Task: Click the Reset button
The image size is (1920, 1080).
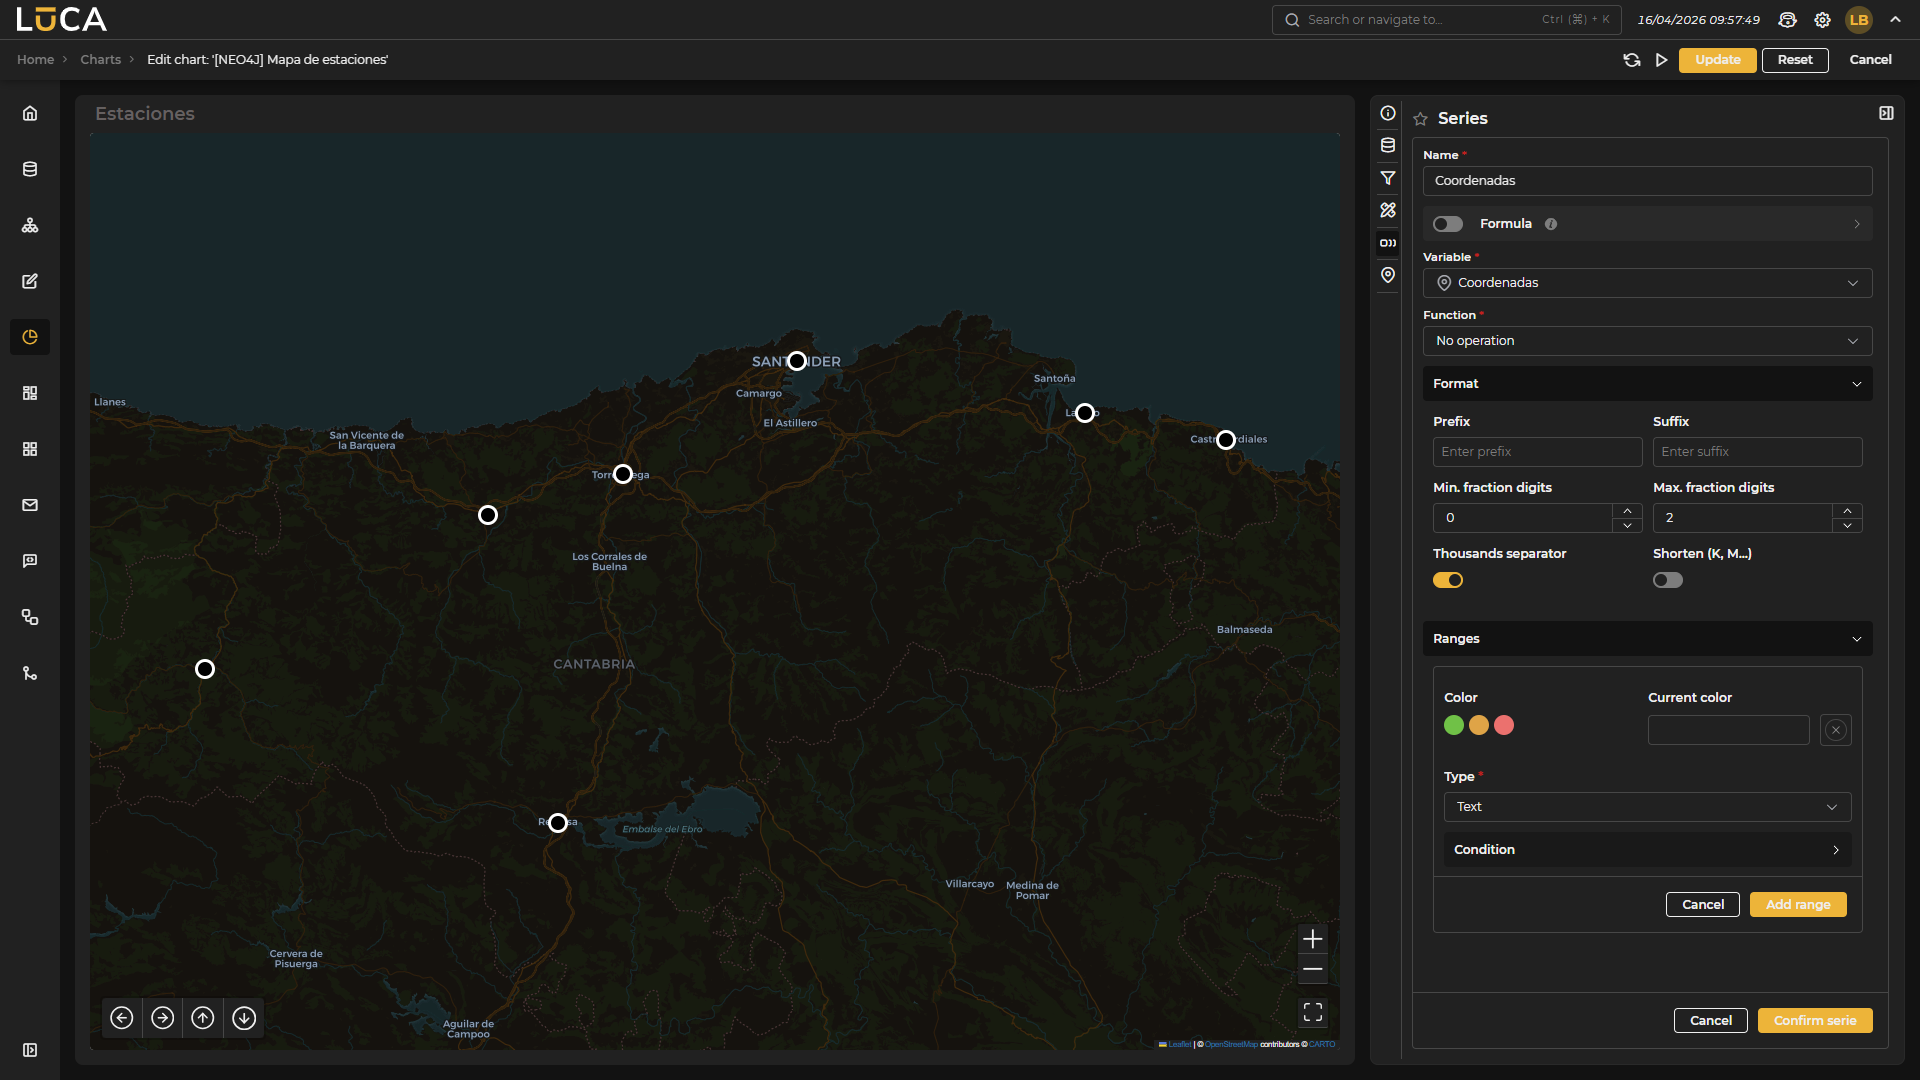Action: click(1795, 60)
